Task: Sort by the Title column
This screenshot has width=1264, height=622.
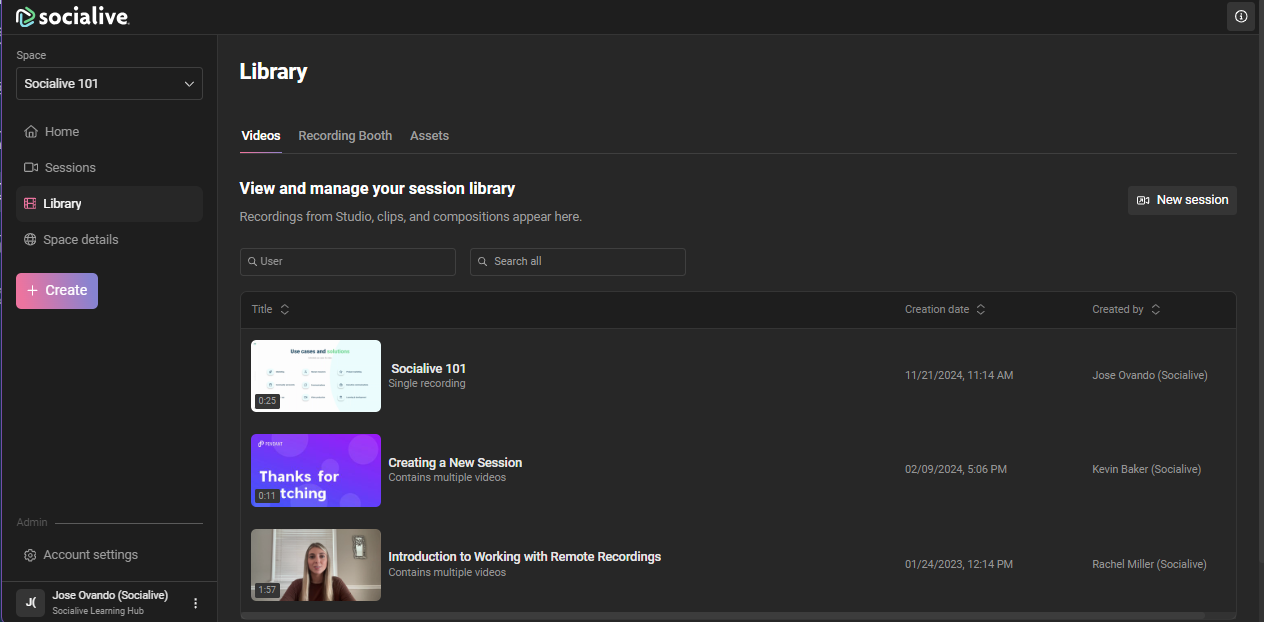Action: click(x=271, y=310)
